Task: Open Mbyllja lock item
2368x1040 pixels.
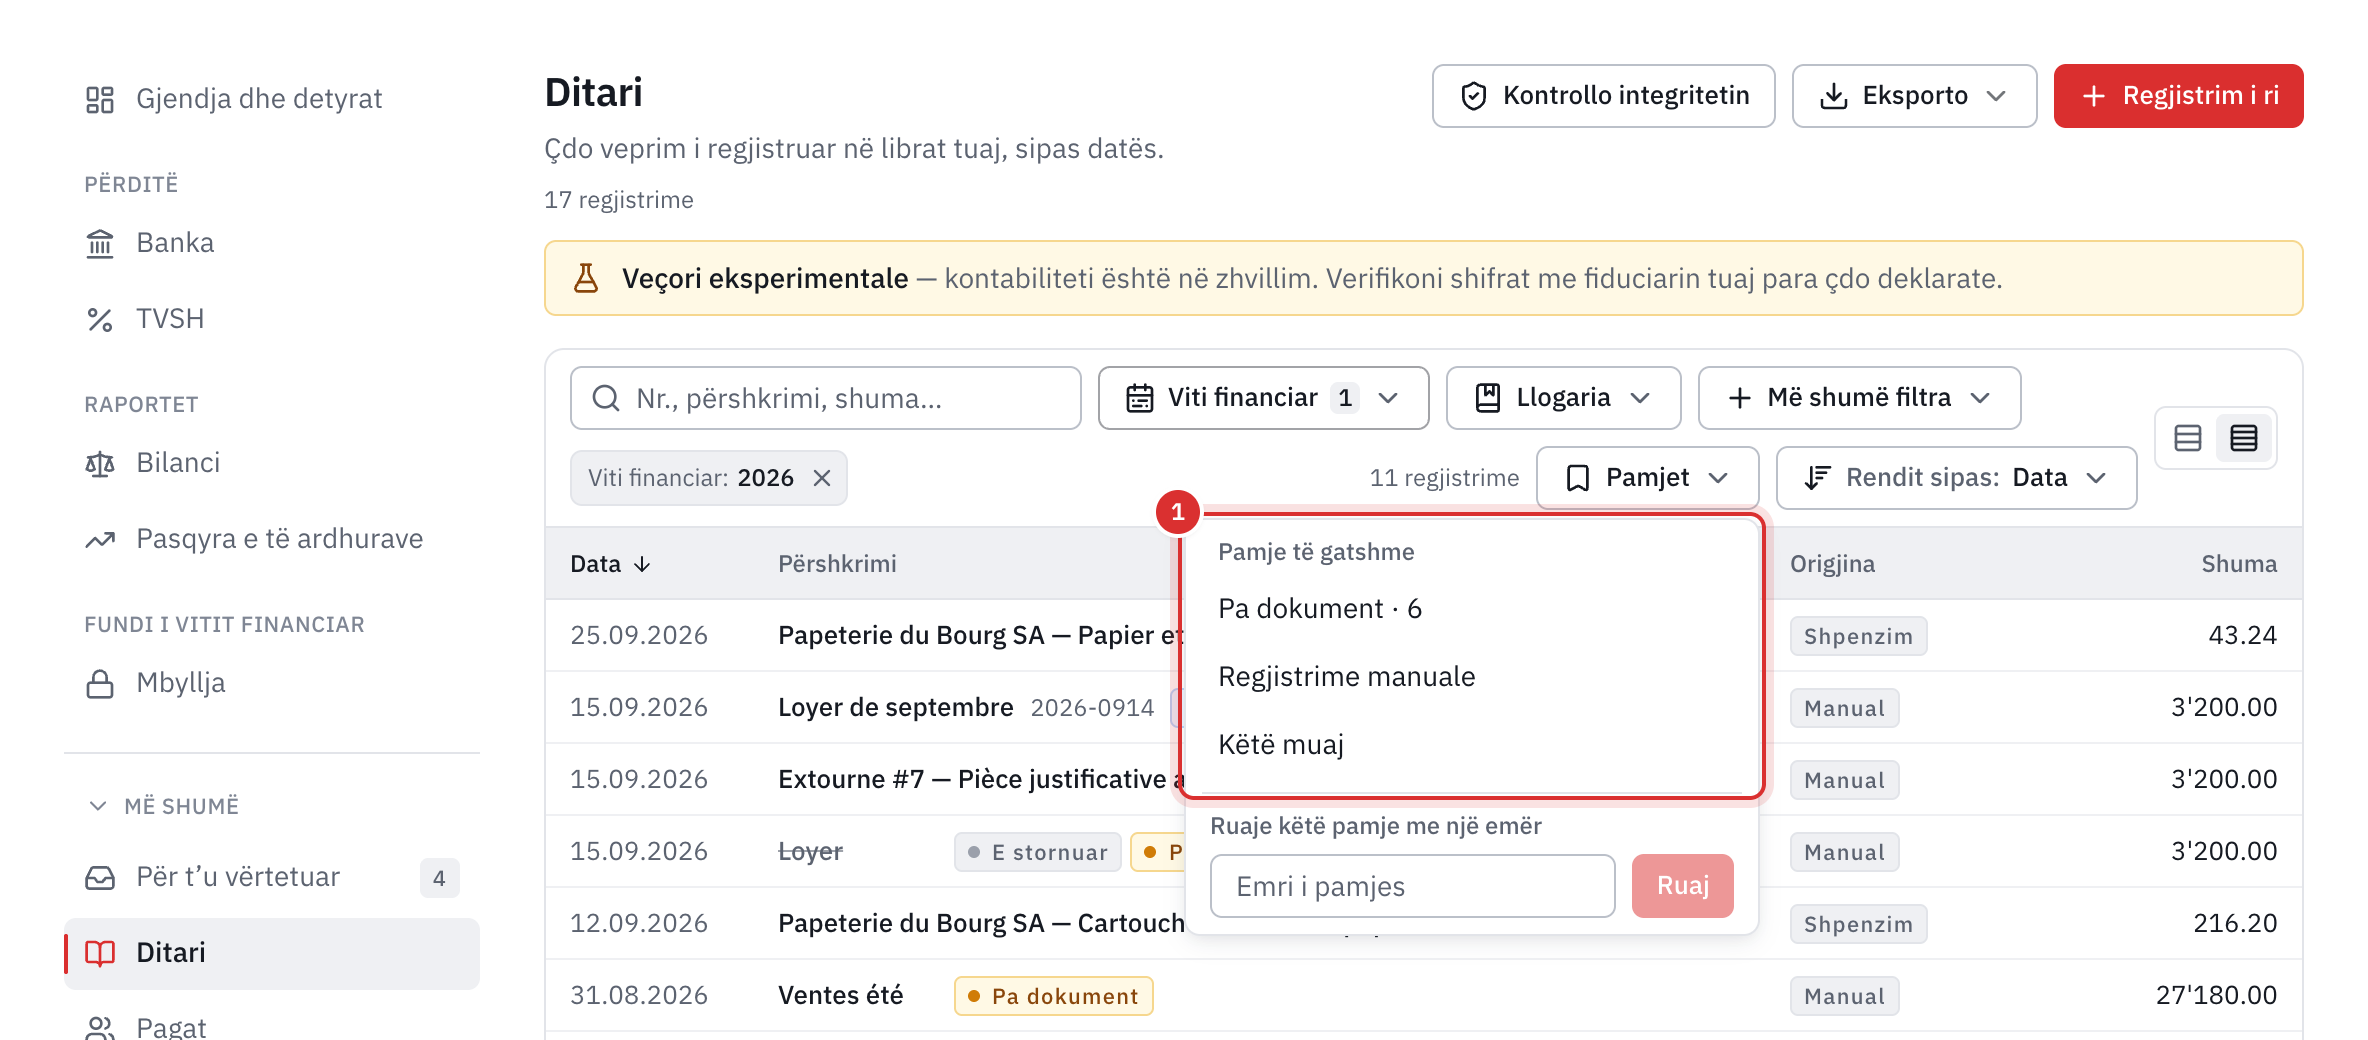Action: (x=272, y=683)
